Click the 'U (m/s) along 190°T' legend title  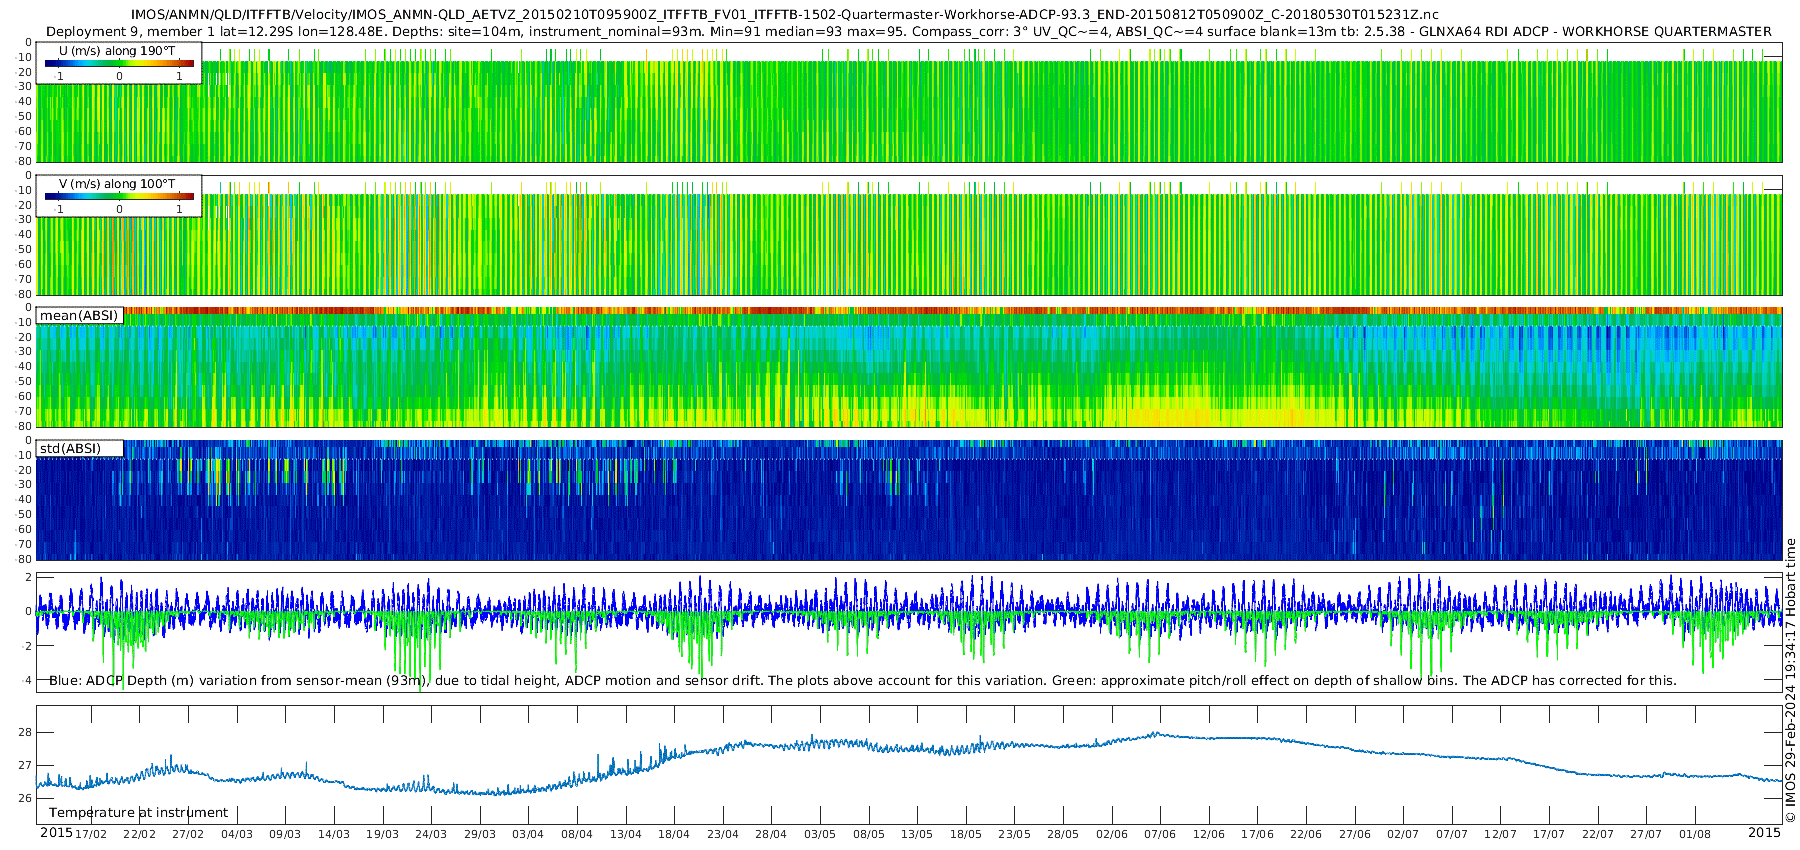tap(117, 51)
